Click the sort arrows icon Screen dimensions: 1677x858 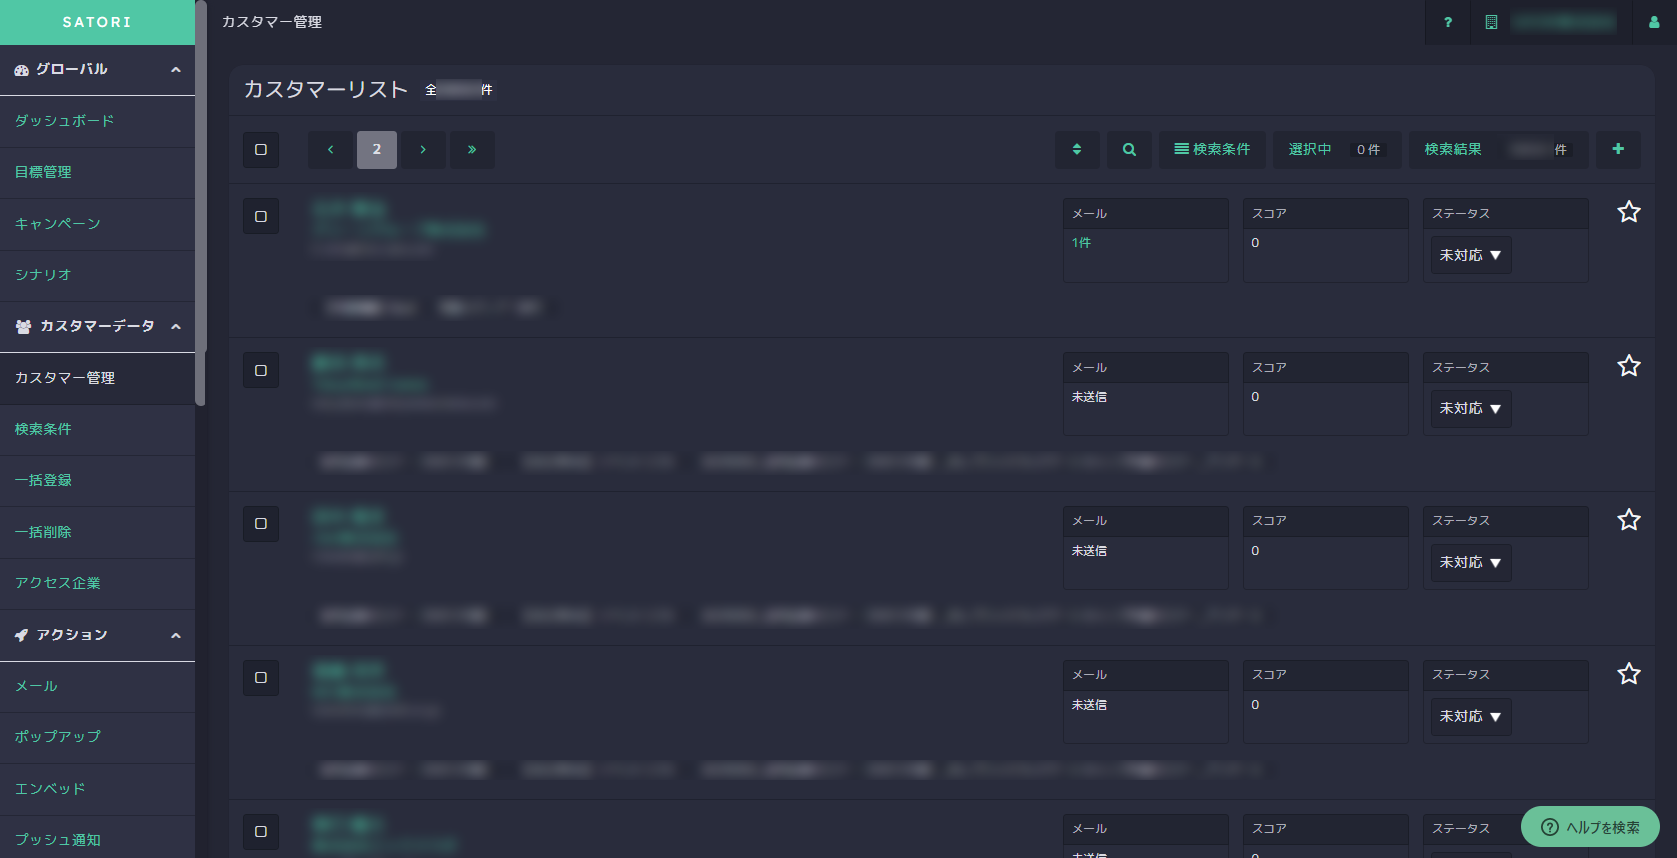point(1077,150)
